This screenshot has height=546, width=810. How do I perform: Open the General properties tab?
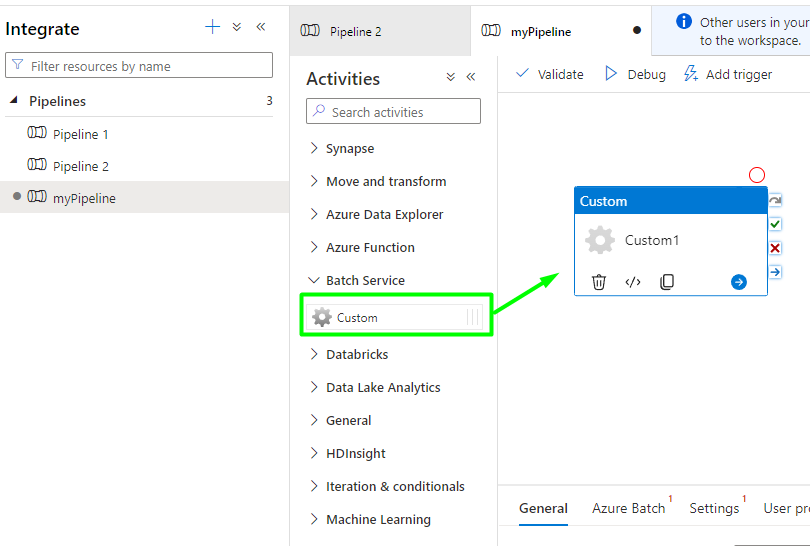(x=543, y=508)
